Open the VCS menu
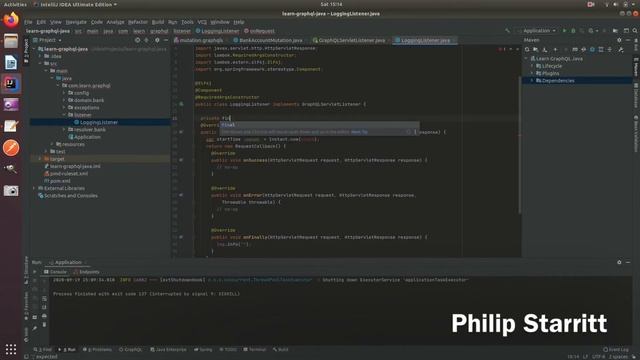640x360 pixels. (202, 22)
